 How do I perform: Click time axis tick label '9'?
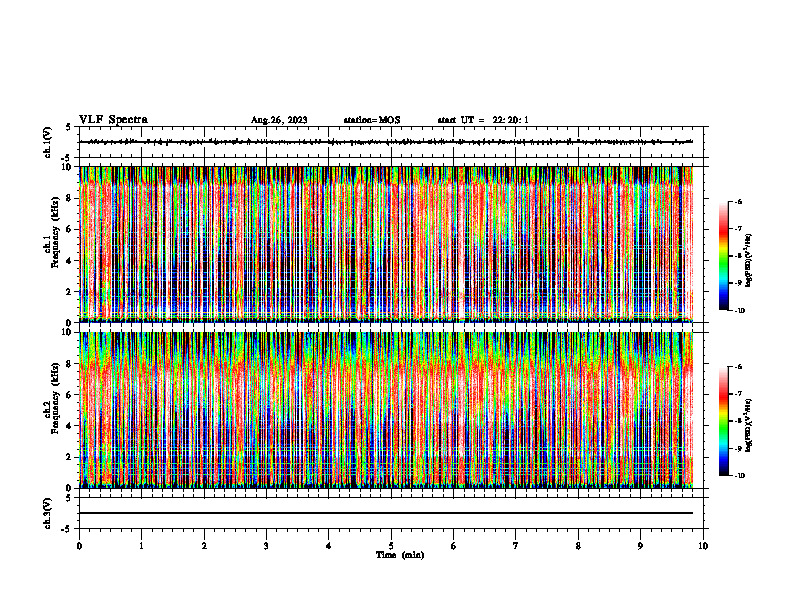point(640,546)
